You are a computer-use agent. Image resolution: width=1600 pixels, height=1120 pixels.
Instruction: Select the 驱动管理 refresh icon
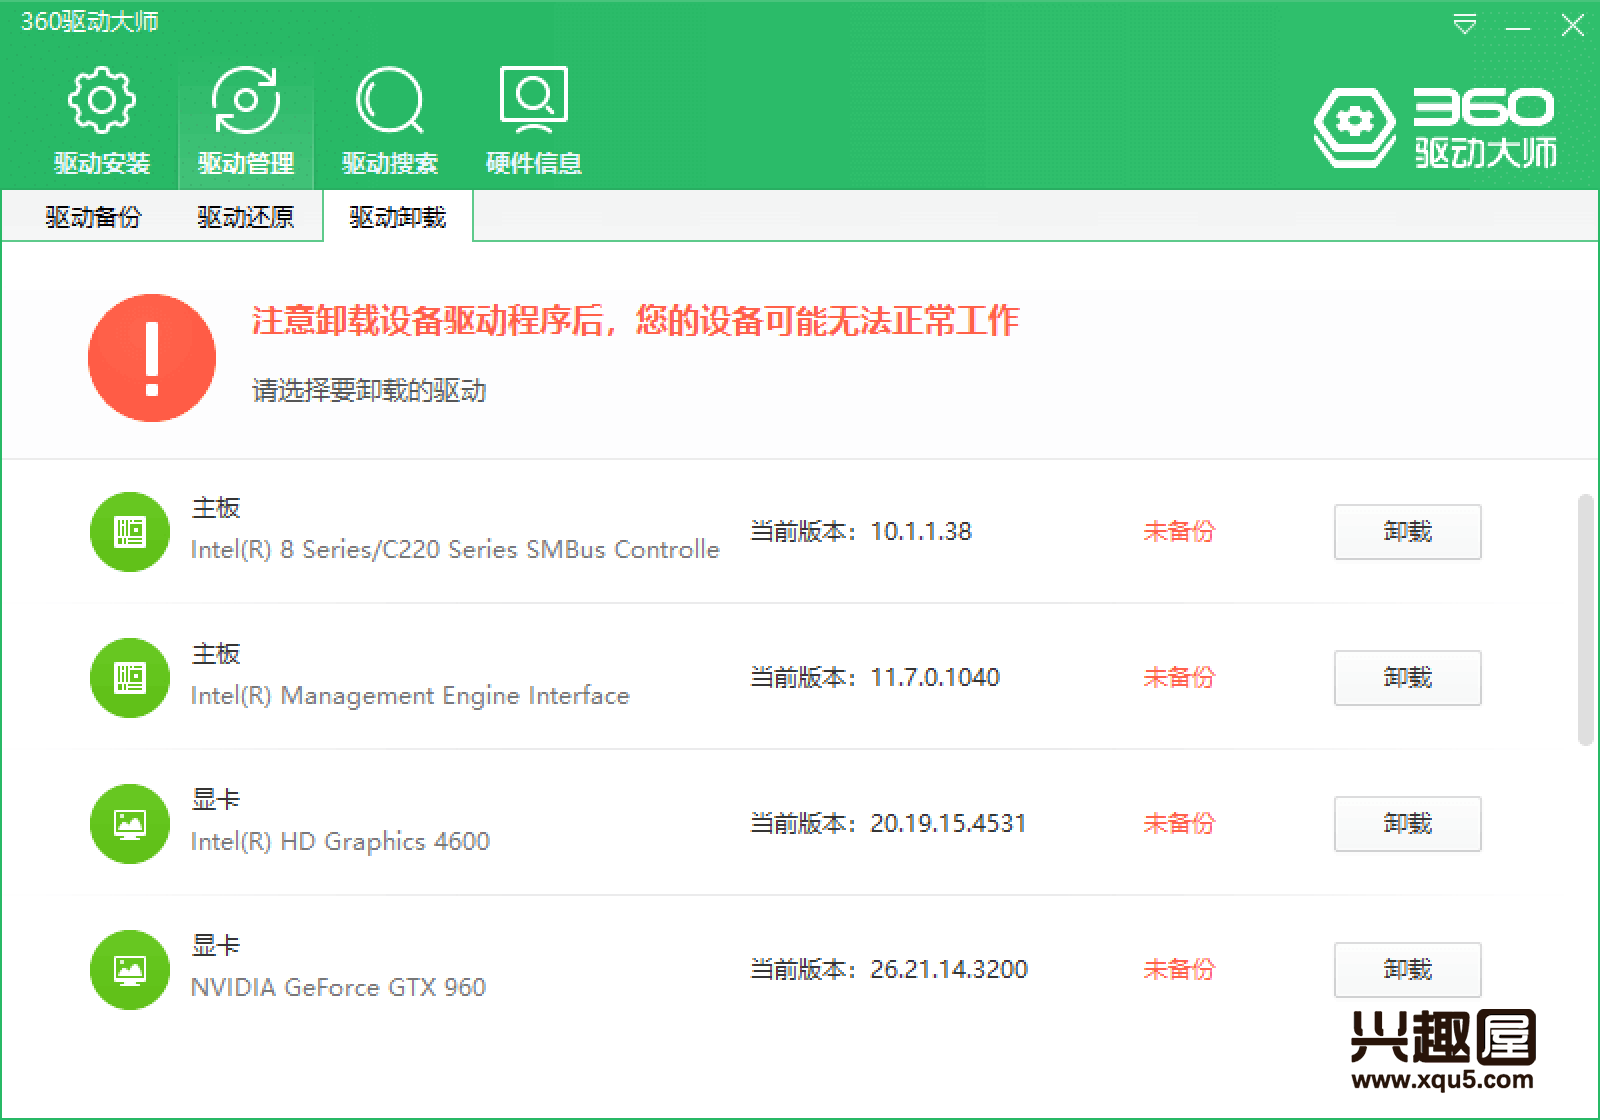tap(245, 101)
